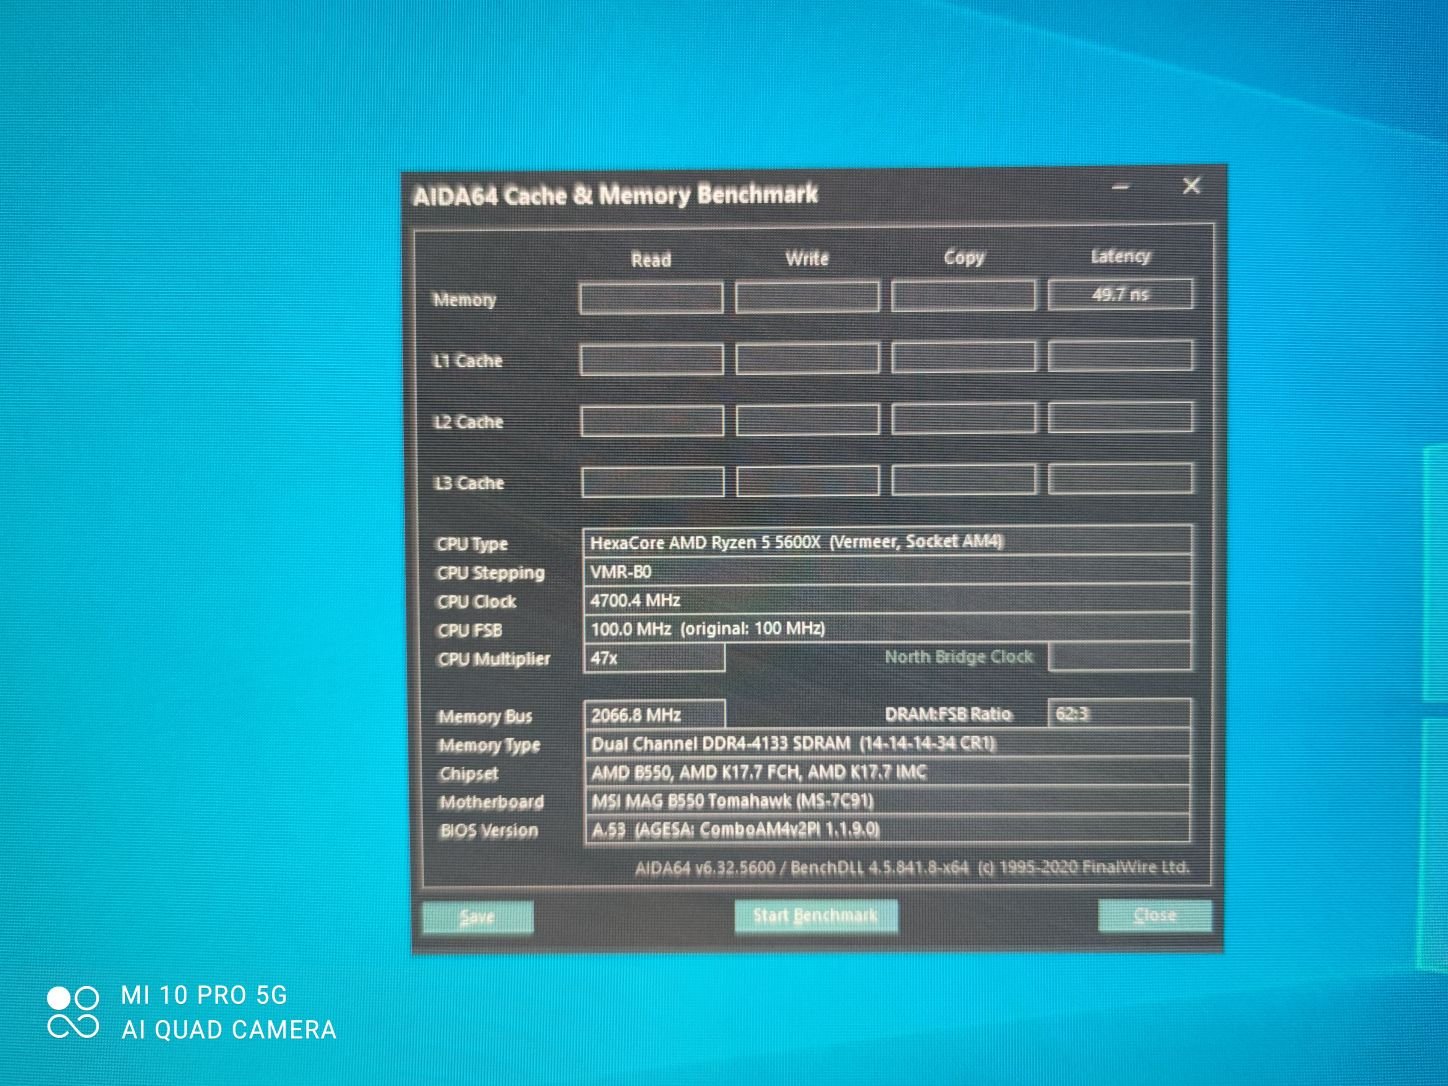Image resolution: width=1448 pixels, height=1086 pixels.
Task: Click the L2 Cache row label
Action: [x=468, y=421]
